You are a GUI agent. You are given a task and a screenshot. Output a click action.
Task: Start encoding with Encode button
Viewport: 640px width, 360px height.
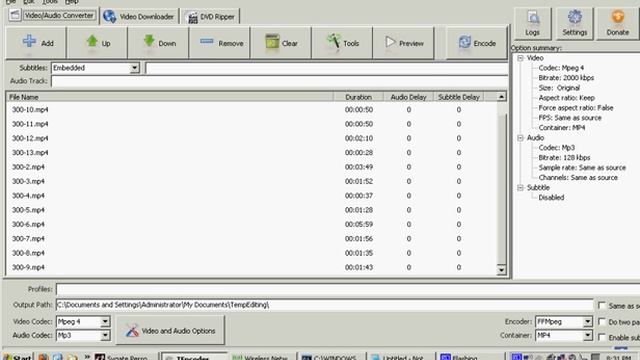tap(477, 43)
